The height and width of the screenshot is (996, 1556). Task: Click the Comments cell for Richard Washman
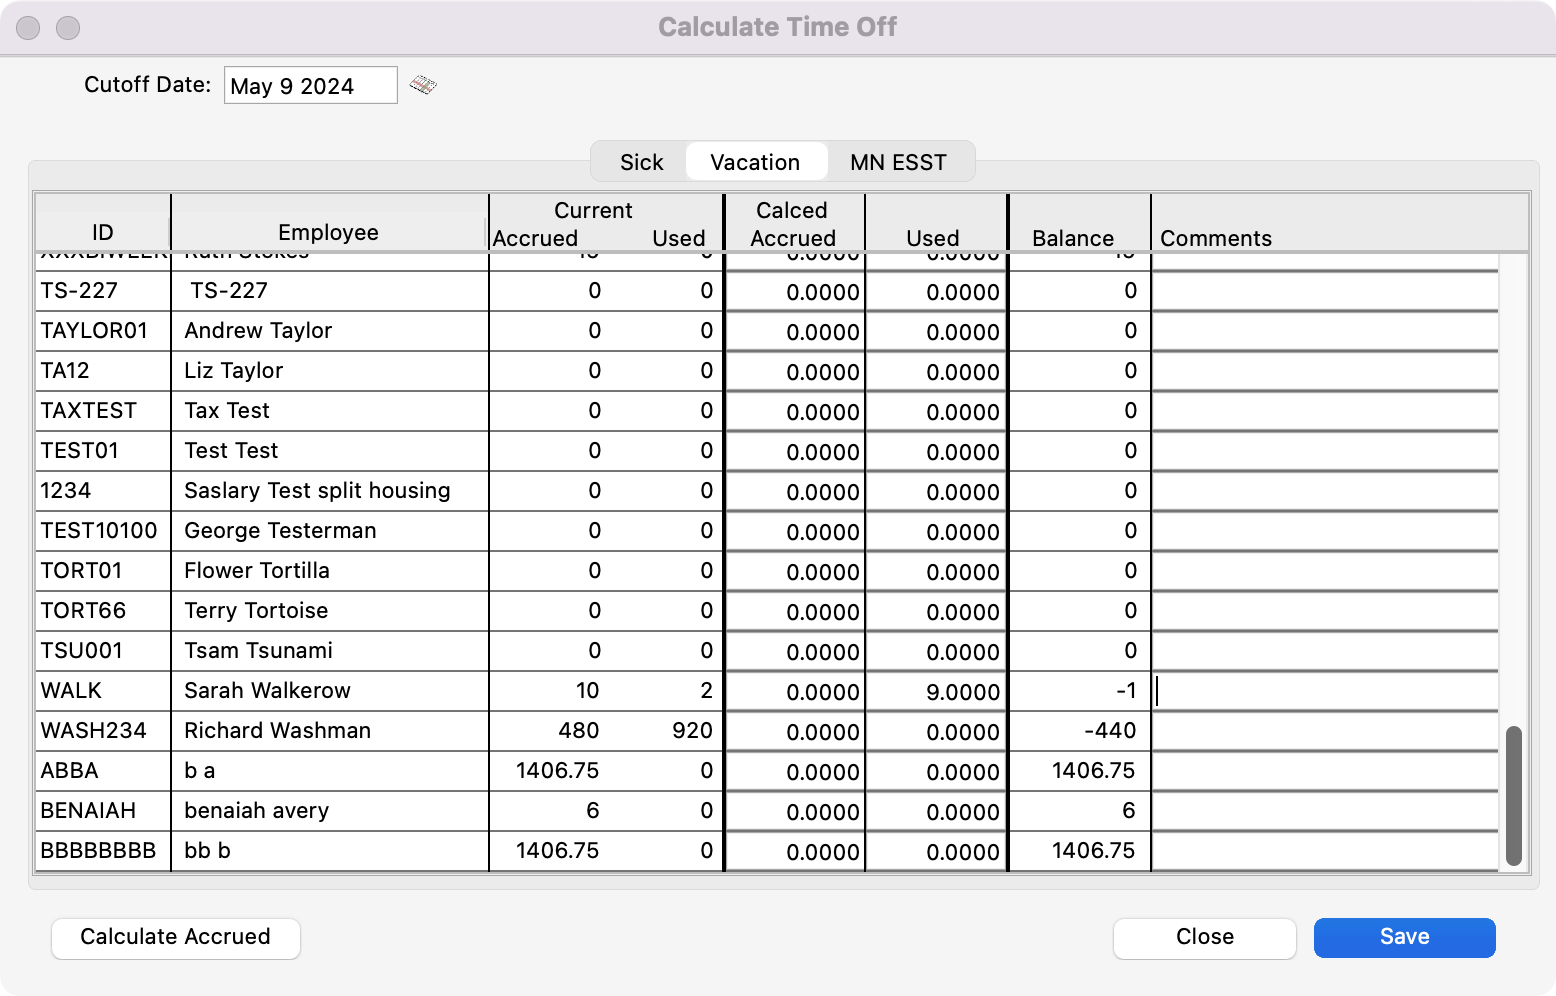point(1325,731)
